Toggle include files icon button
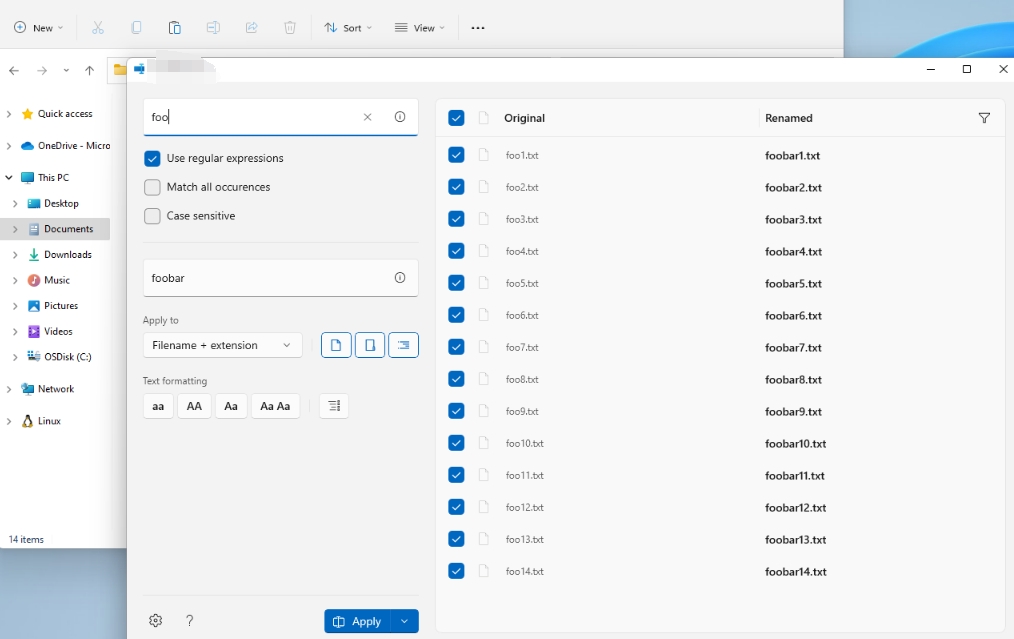The image size is (1014, 639). [336, 345]
